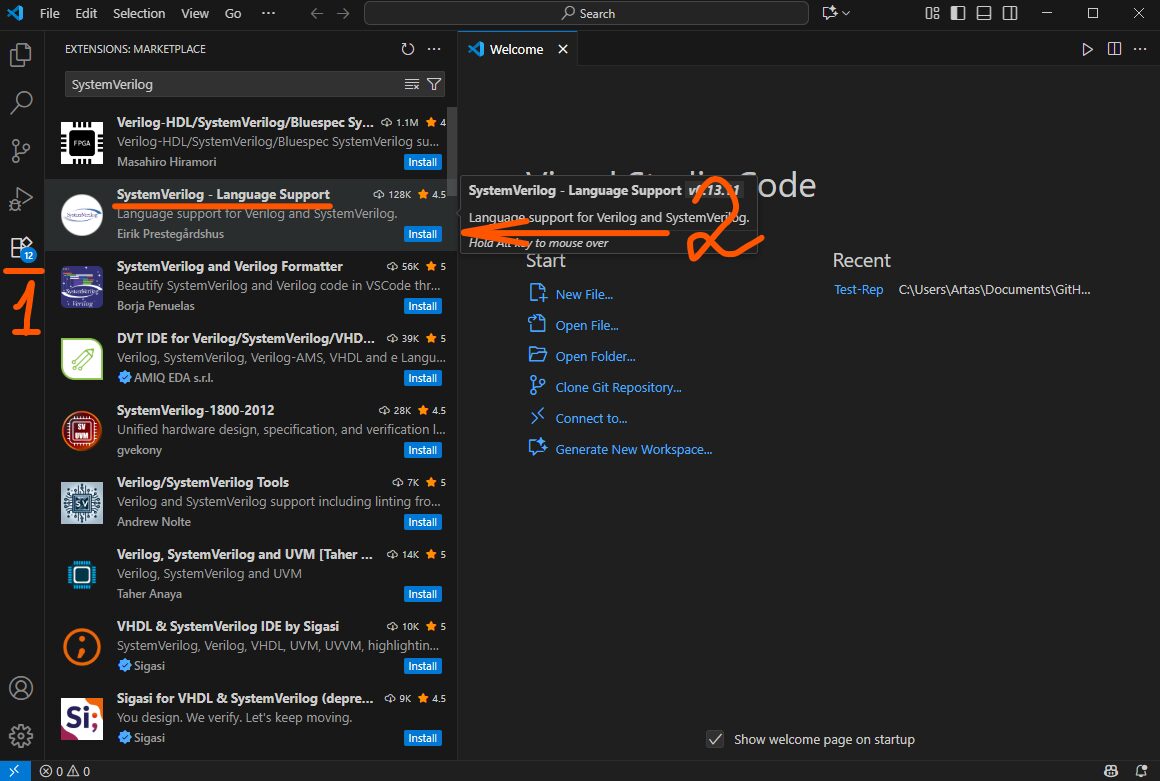Click Open File link
1160x781 pixels.
(587, 325)
